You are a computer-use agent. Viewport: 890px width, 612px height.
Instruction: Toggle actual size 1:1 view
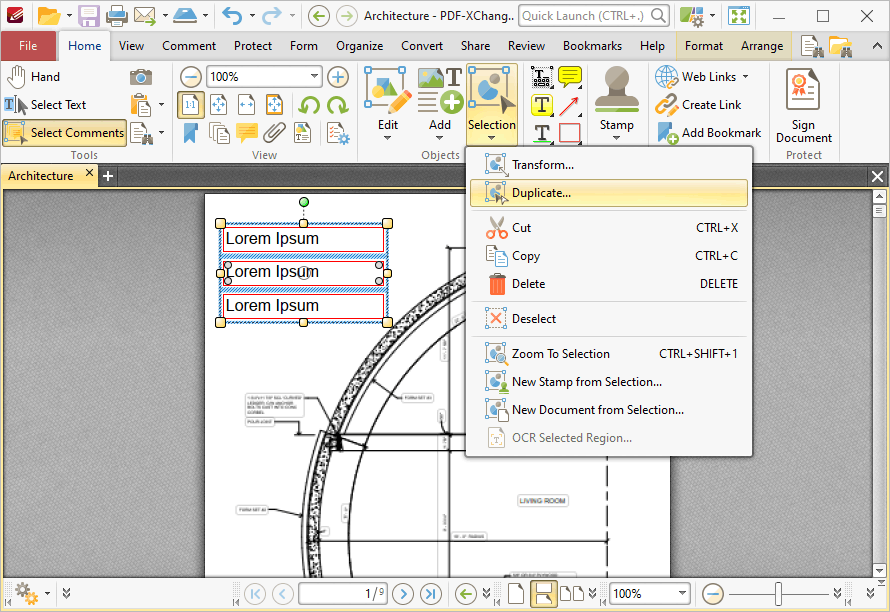point(190,105)
